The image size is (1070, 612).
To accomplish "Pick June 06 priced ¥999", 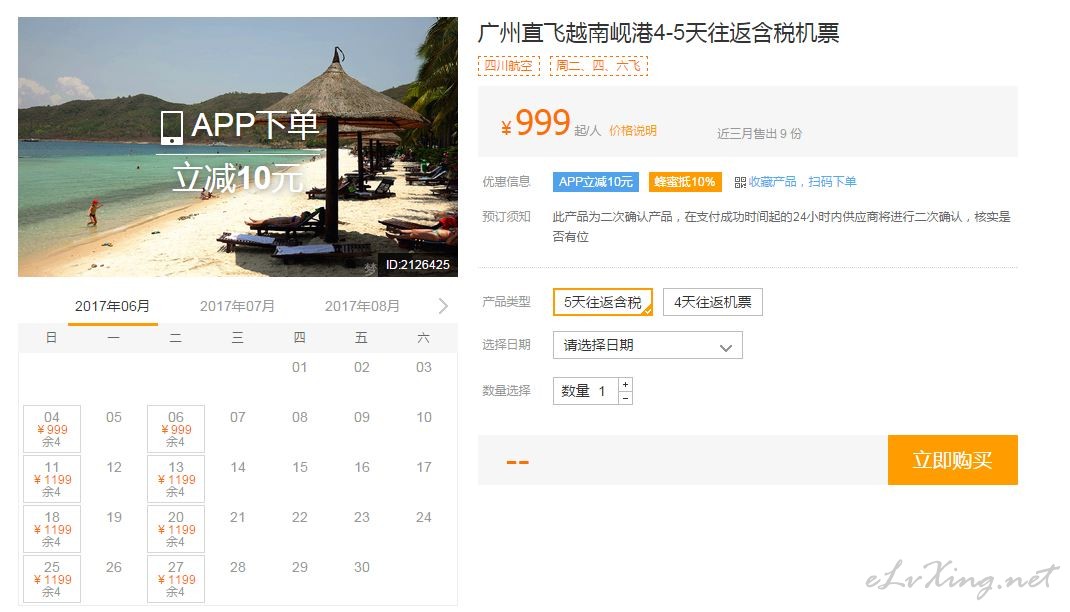I will pos(176,429).
